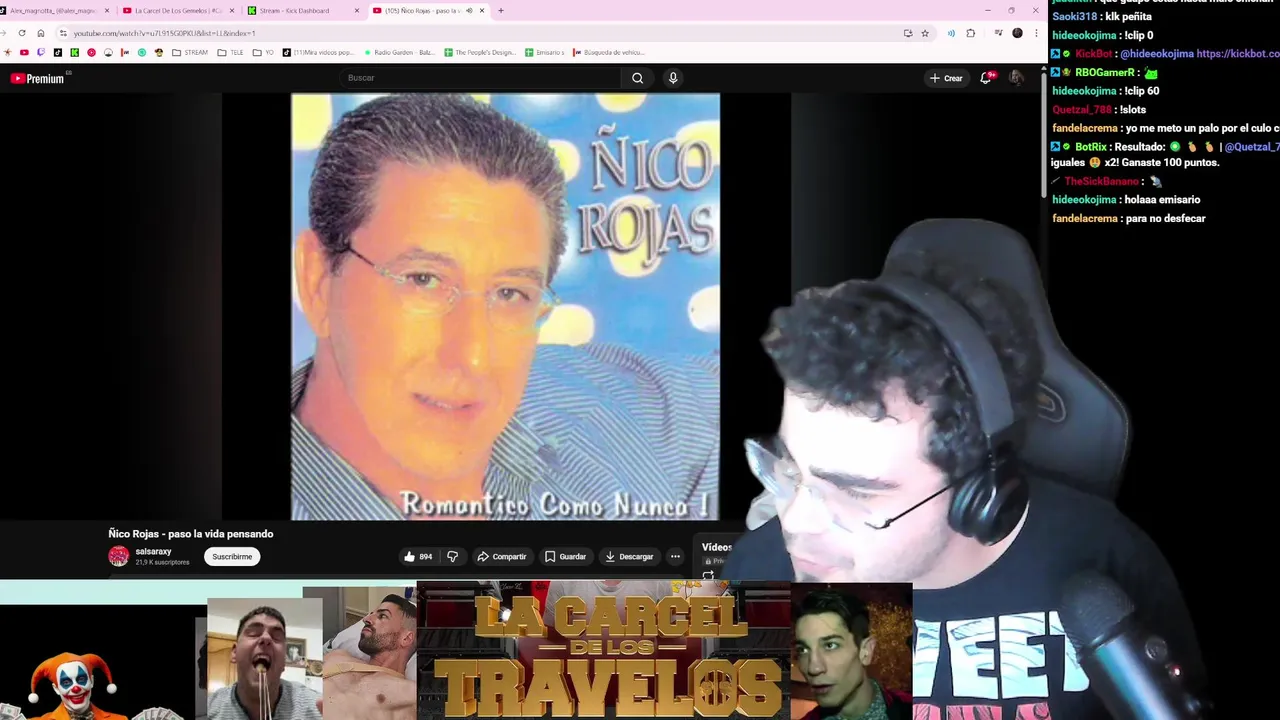Open the Chrome extensions puzzle icon
Viewport: 1280px width, 720px height.
coord(970,33)
